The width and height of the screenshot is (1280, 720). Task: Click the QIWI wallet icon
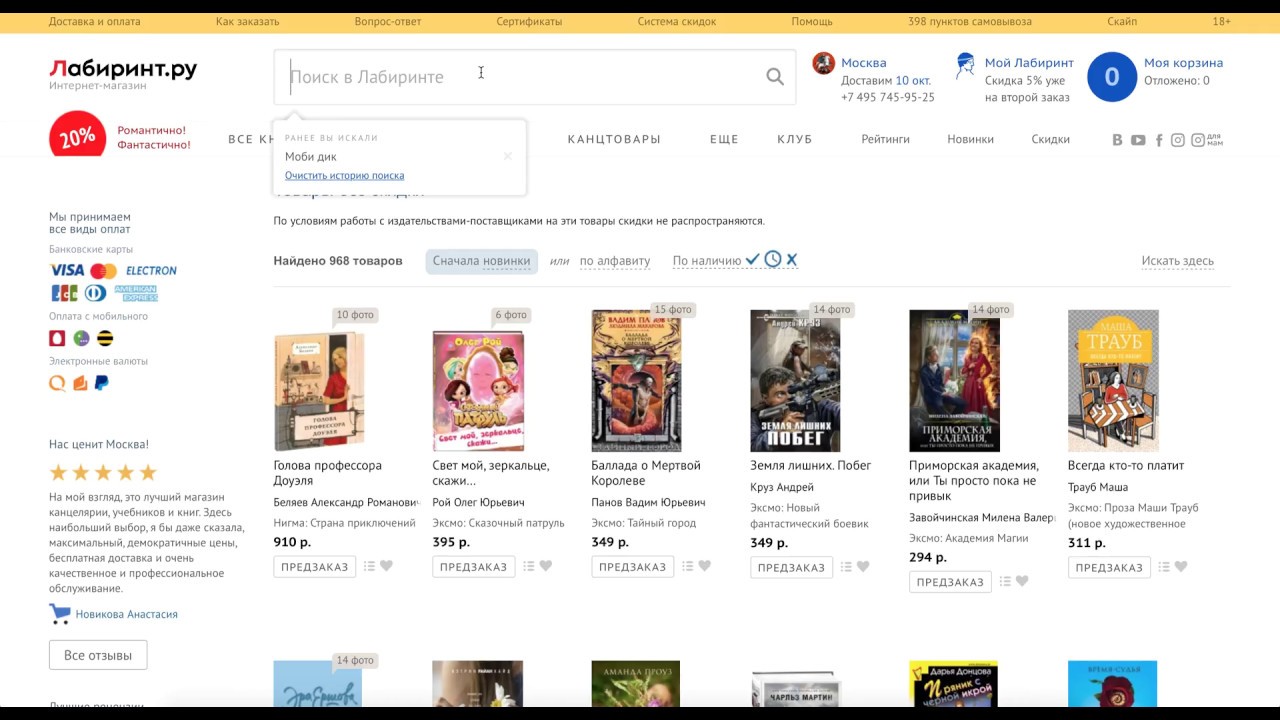[57, 383]
